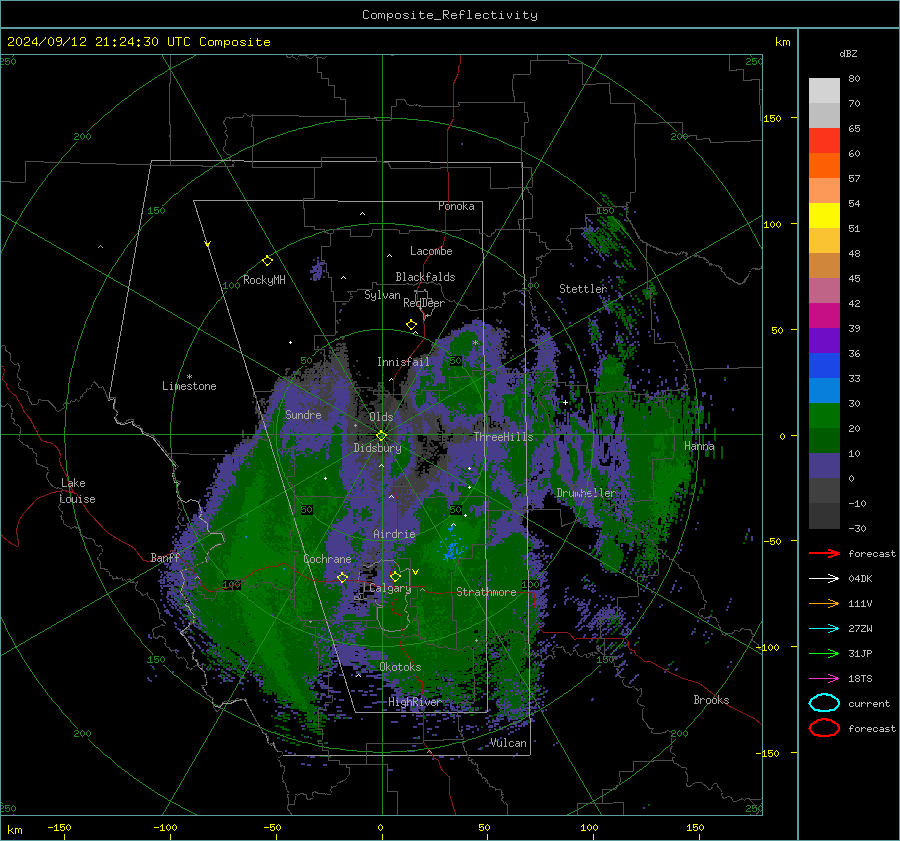Screen dimensions: 900x841
Task: Click the Lacombe town label
Action: (431, 251)
